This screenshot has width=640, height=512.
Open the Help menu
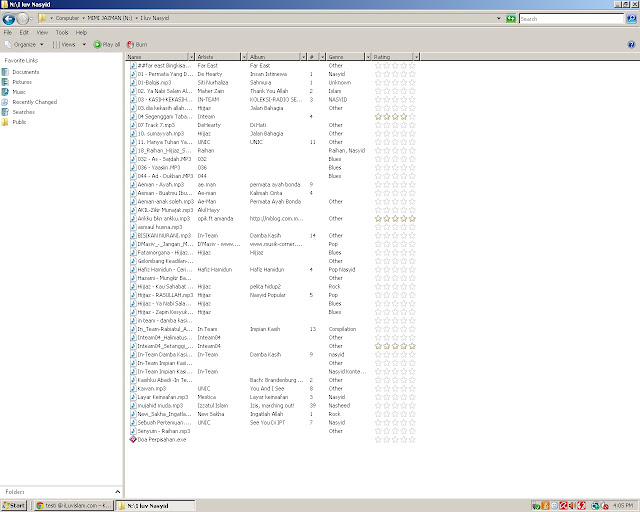[81, 33]
